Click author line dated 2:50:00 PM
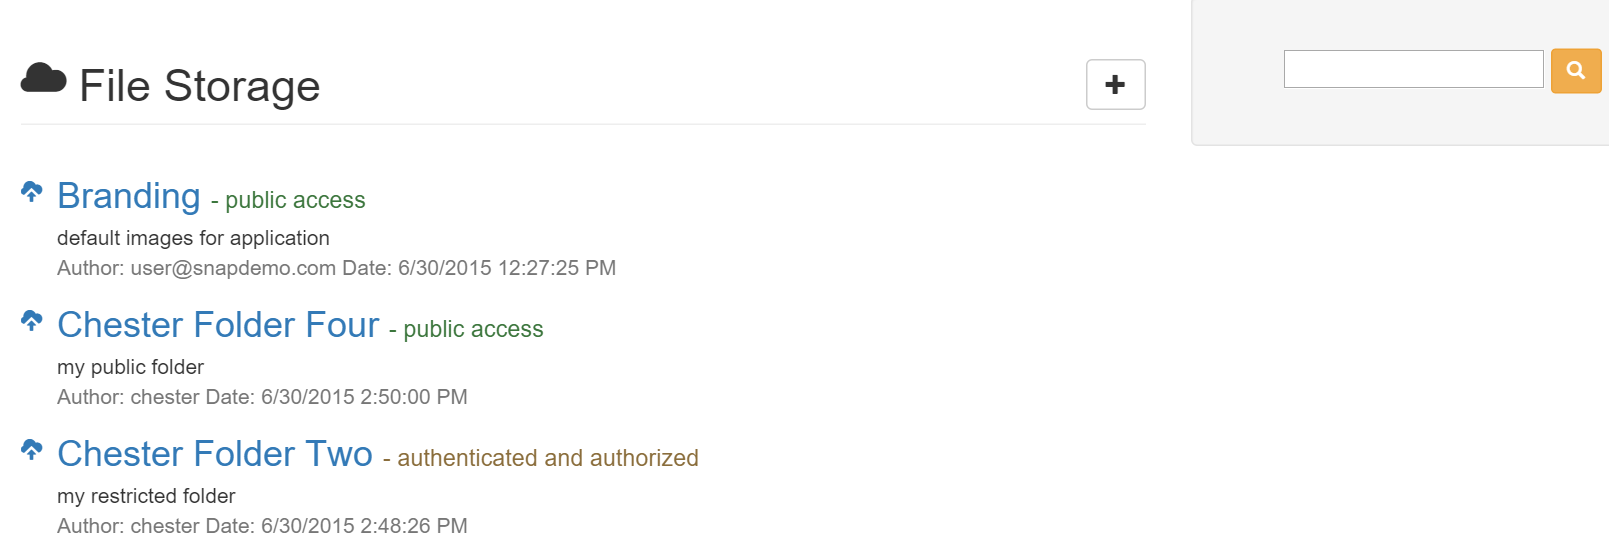The width and height of the screenshot is (1609, 553). click(x=262, y=397)
